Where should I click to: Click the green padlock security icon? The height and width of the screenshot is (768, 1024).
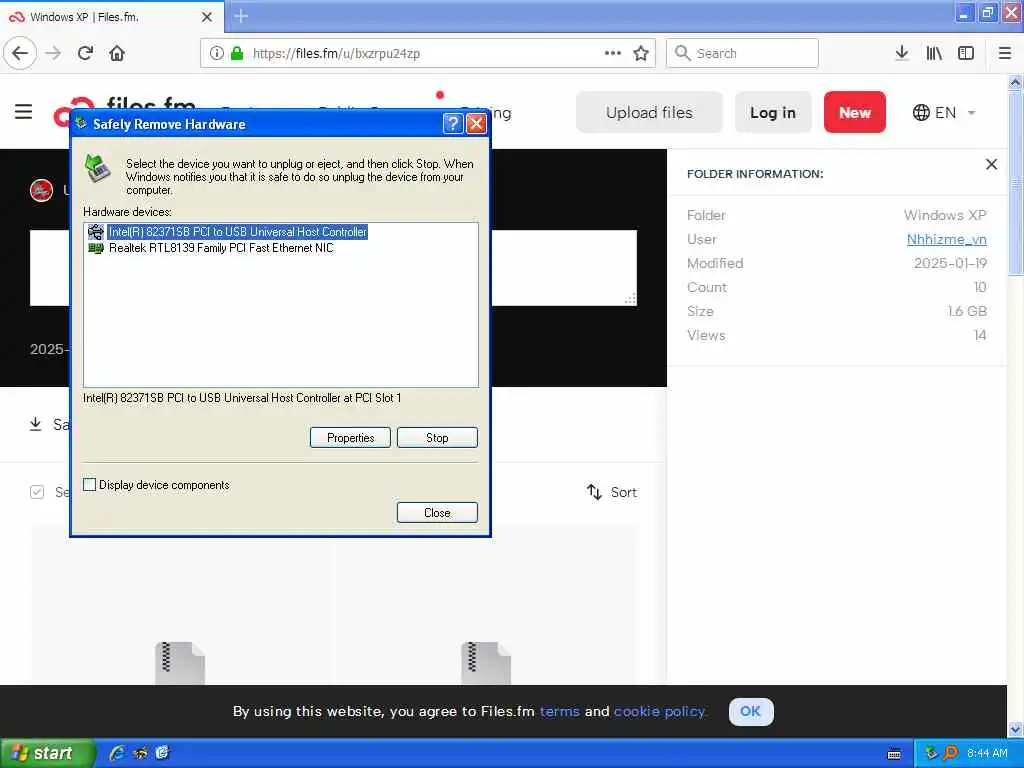click(x=237, y=53)
